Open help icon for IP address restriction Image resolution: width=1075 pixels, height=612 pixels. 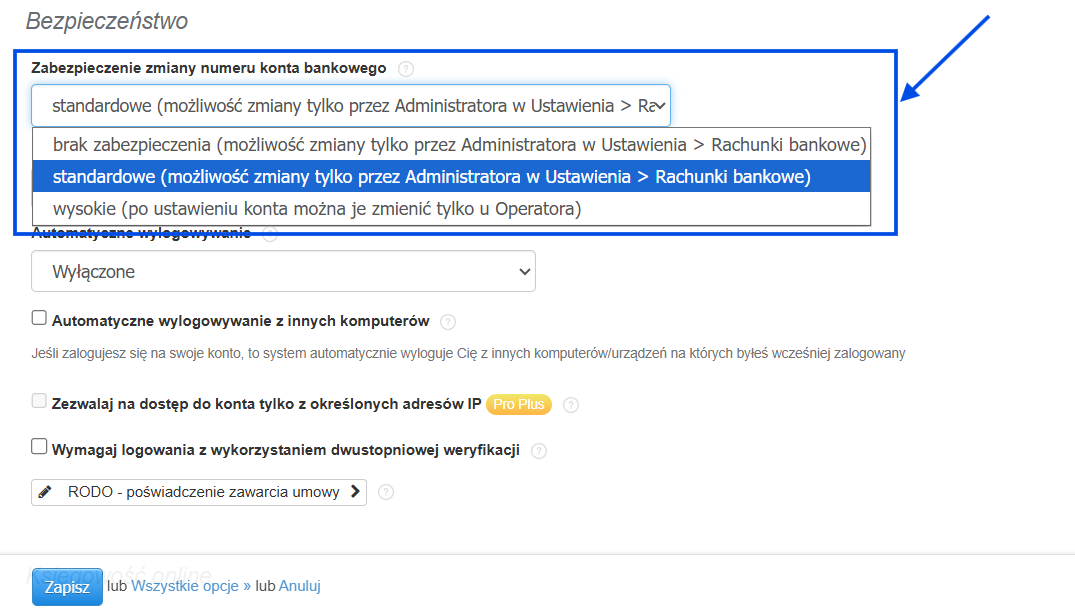[570, 405]
